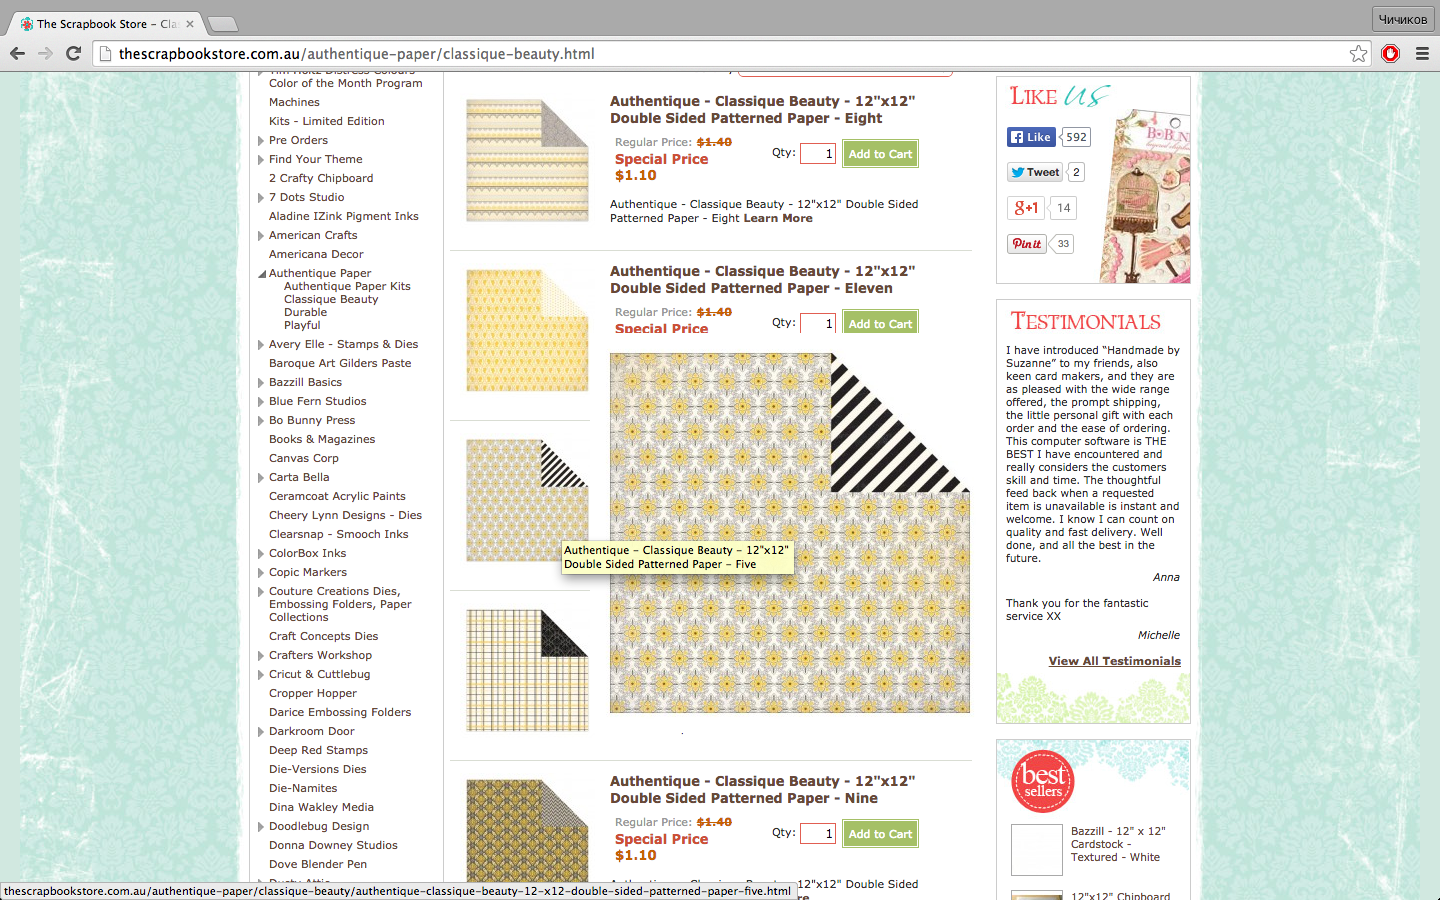This screenshot has width=1440, height=900.
Task: Go back using the browser back arrow
Action: pos(17,53)
